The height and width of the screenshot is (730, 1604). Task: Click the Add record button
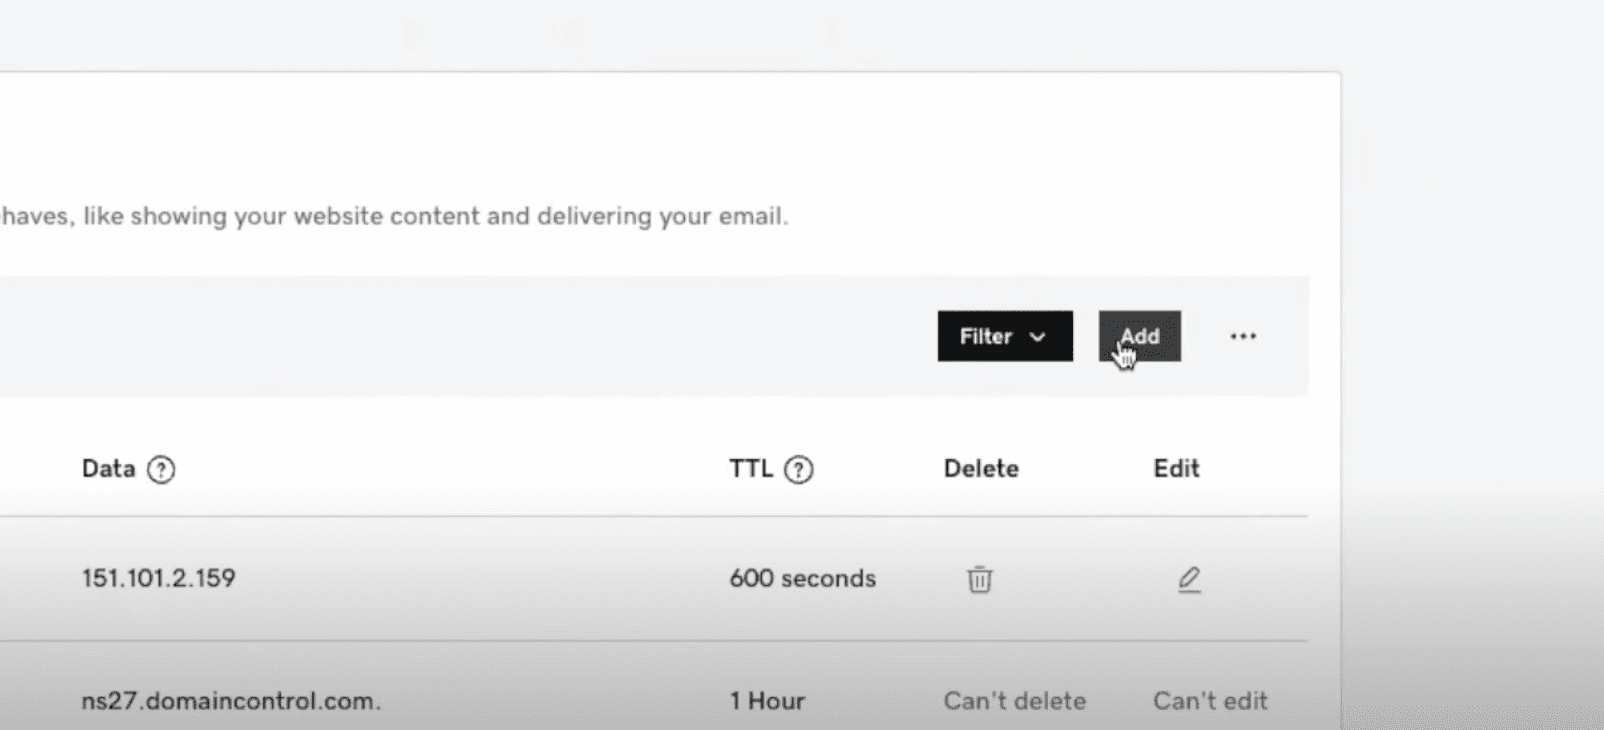tap(1139, 336)
